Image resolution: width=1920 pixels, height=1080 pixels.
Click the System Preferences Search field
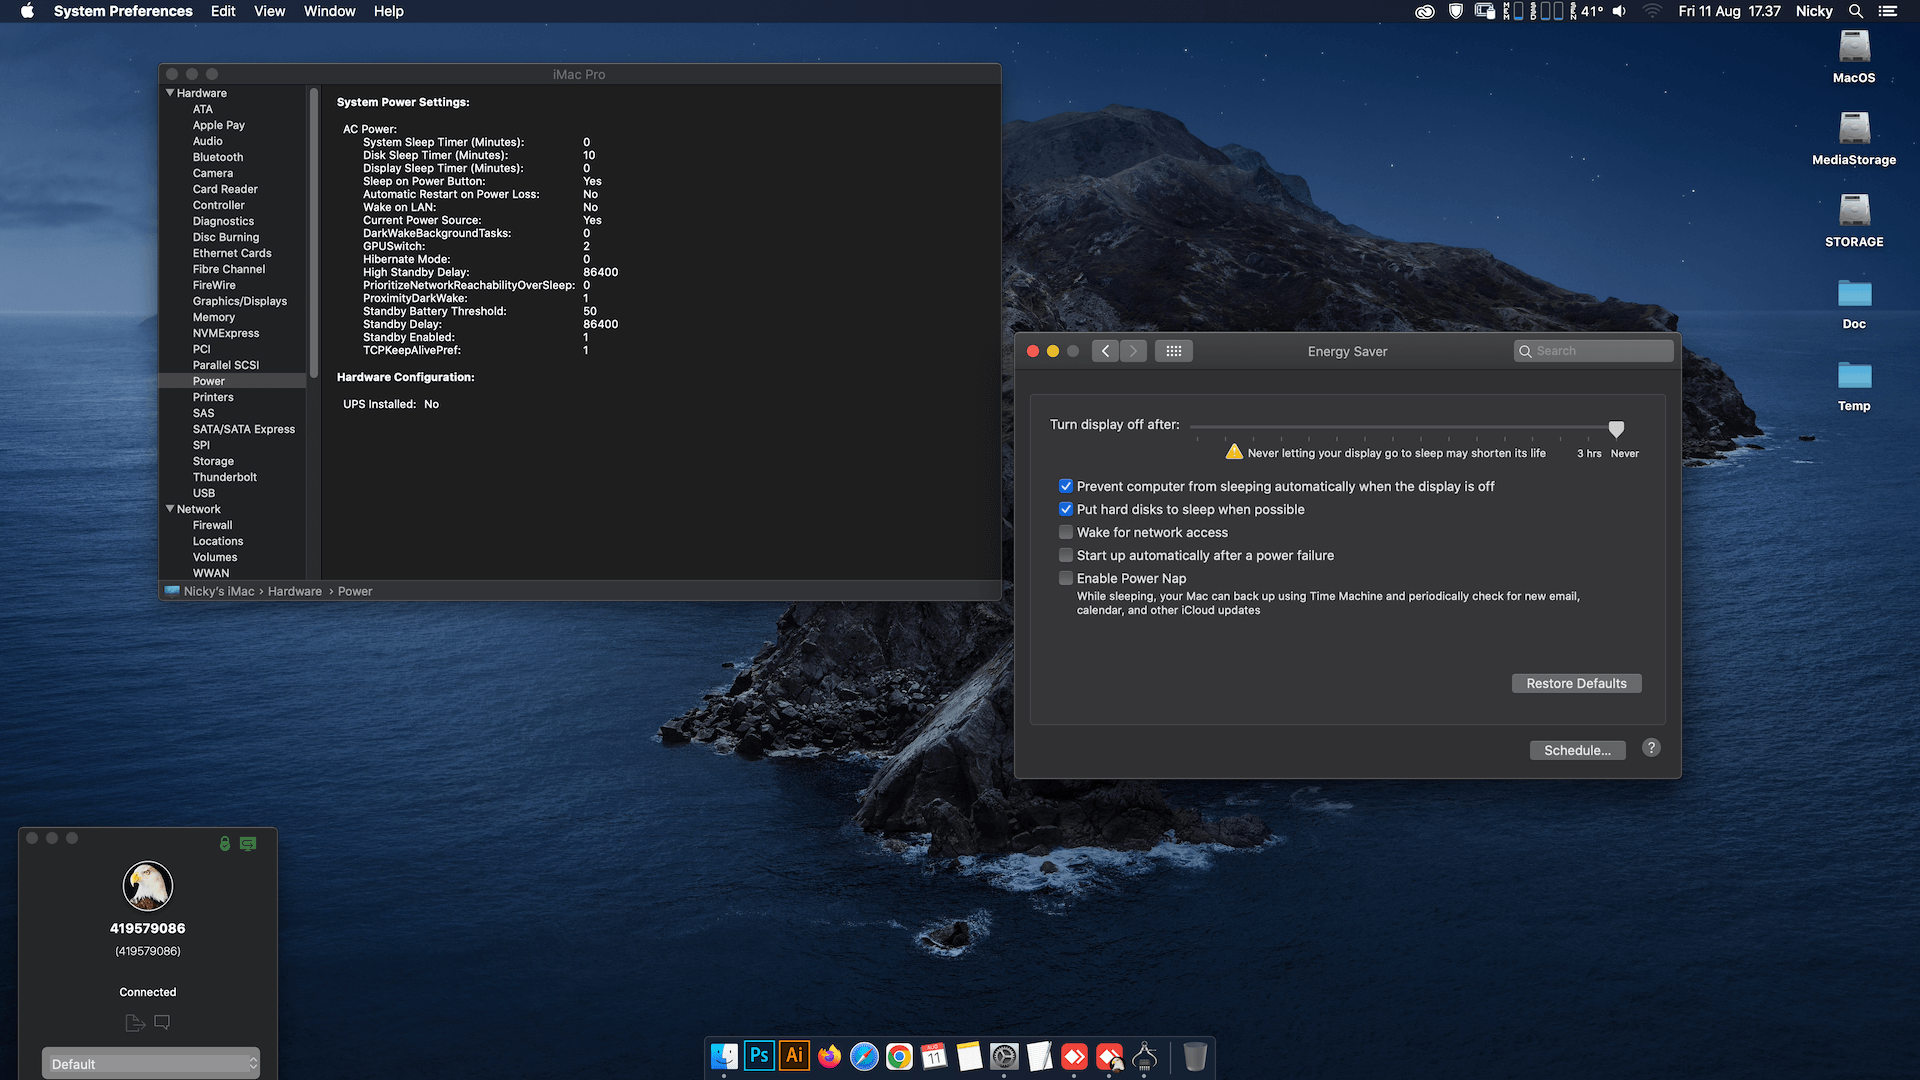pyautogui.click(x=1593, y=351)
